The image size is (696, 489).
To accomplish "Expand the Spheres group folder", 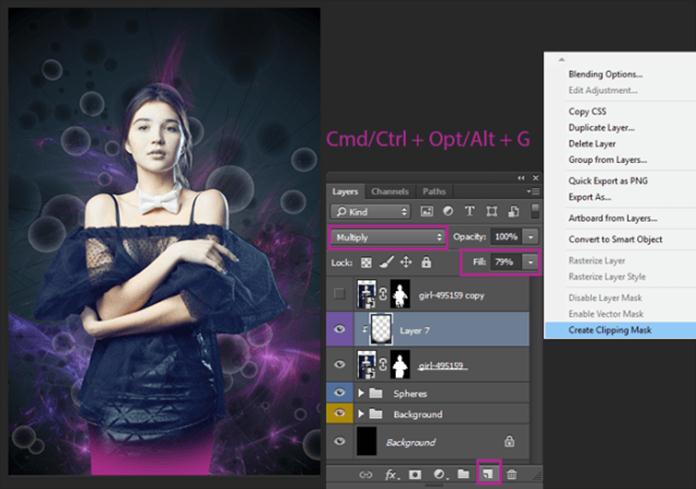I will [x=362, y=393].
